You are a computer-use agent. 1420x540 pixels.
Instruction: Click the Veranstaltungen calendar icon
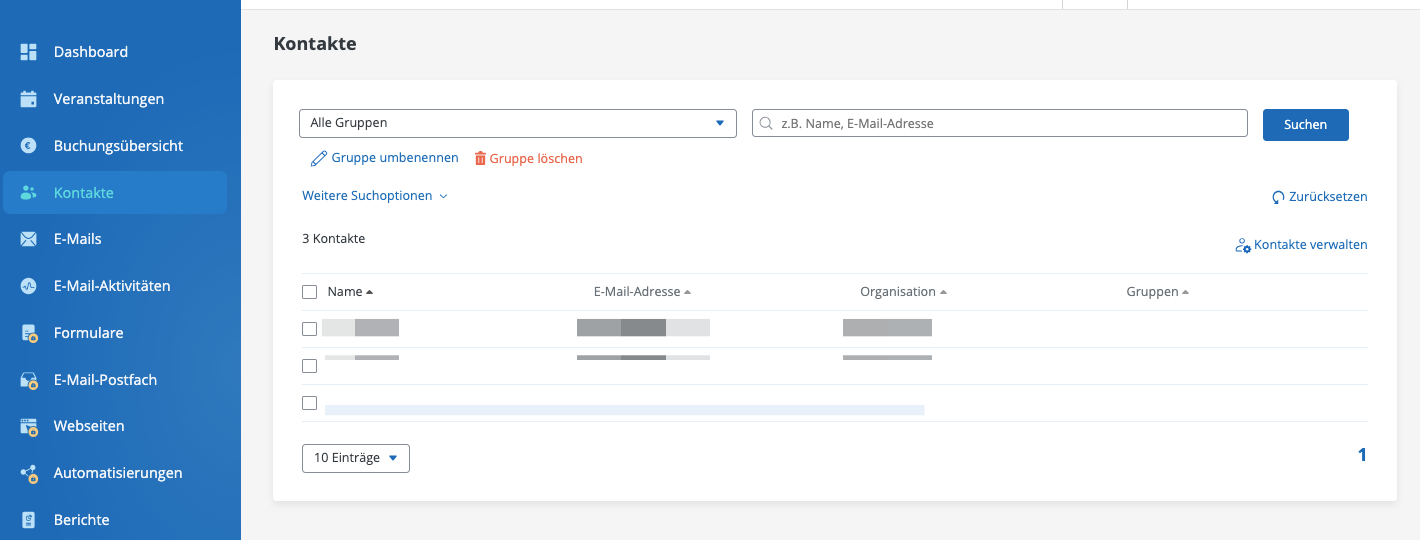pyautogui.click(x=29, y=99)
